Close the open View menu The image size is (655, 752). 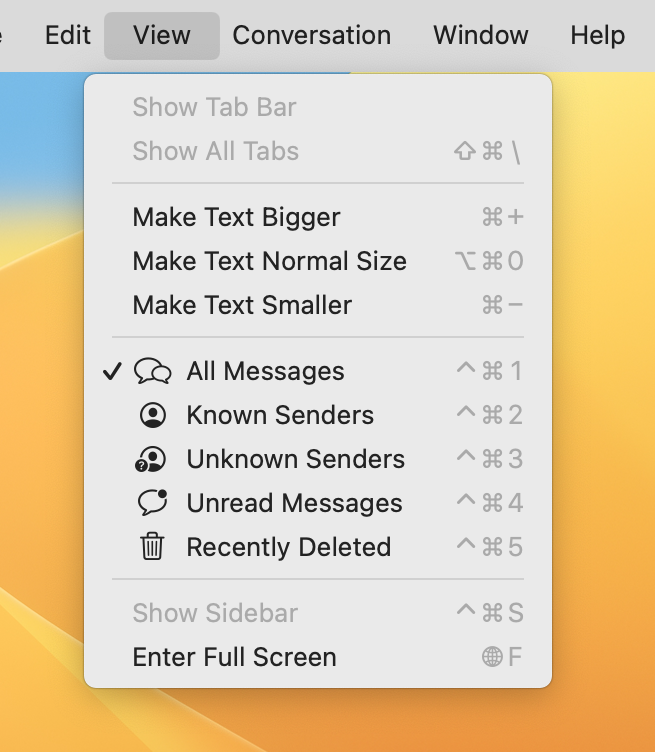coord(162,35)
